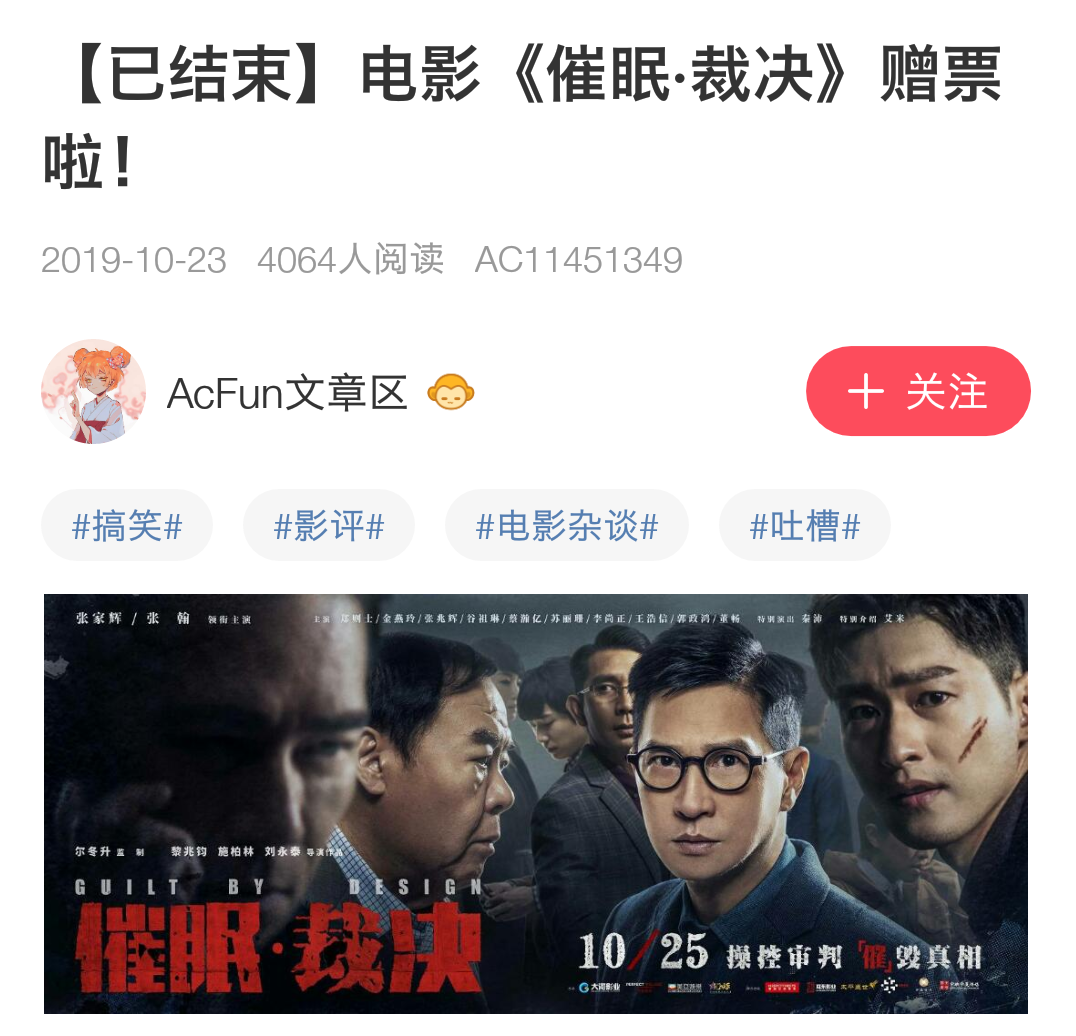
Task: Click the 张家辉 / 张翰 cast names on the poster
Action: tap(133, 618)
